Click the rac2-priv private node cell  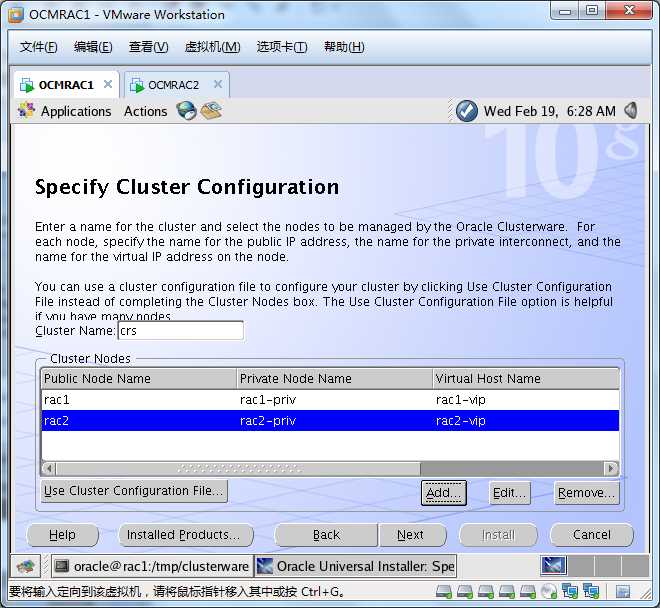(335, 421)
